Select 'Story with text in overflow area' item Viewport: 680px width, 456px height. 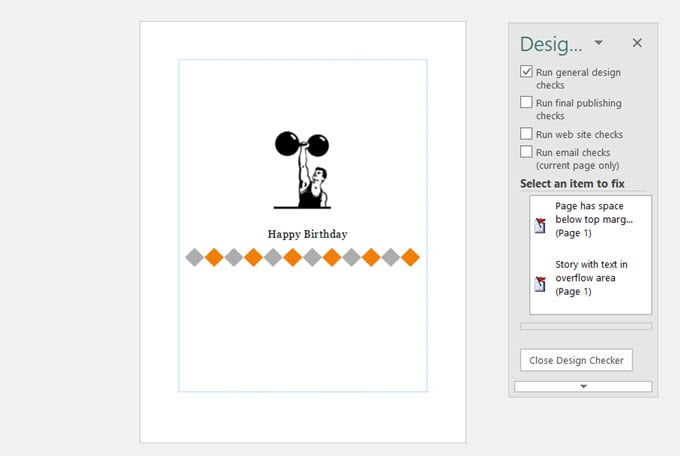point(592,278)
